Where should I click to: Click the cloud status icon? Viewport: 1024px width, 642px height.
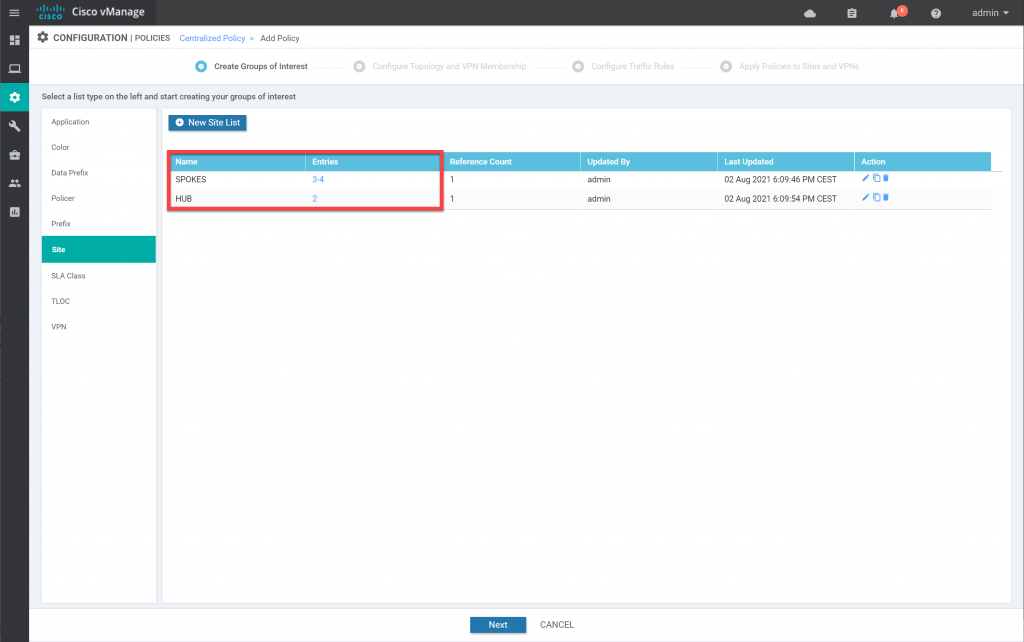[x=809, y=12]
